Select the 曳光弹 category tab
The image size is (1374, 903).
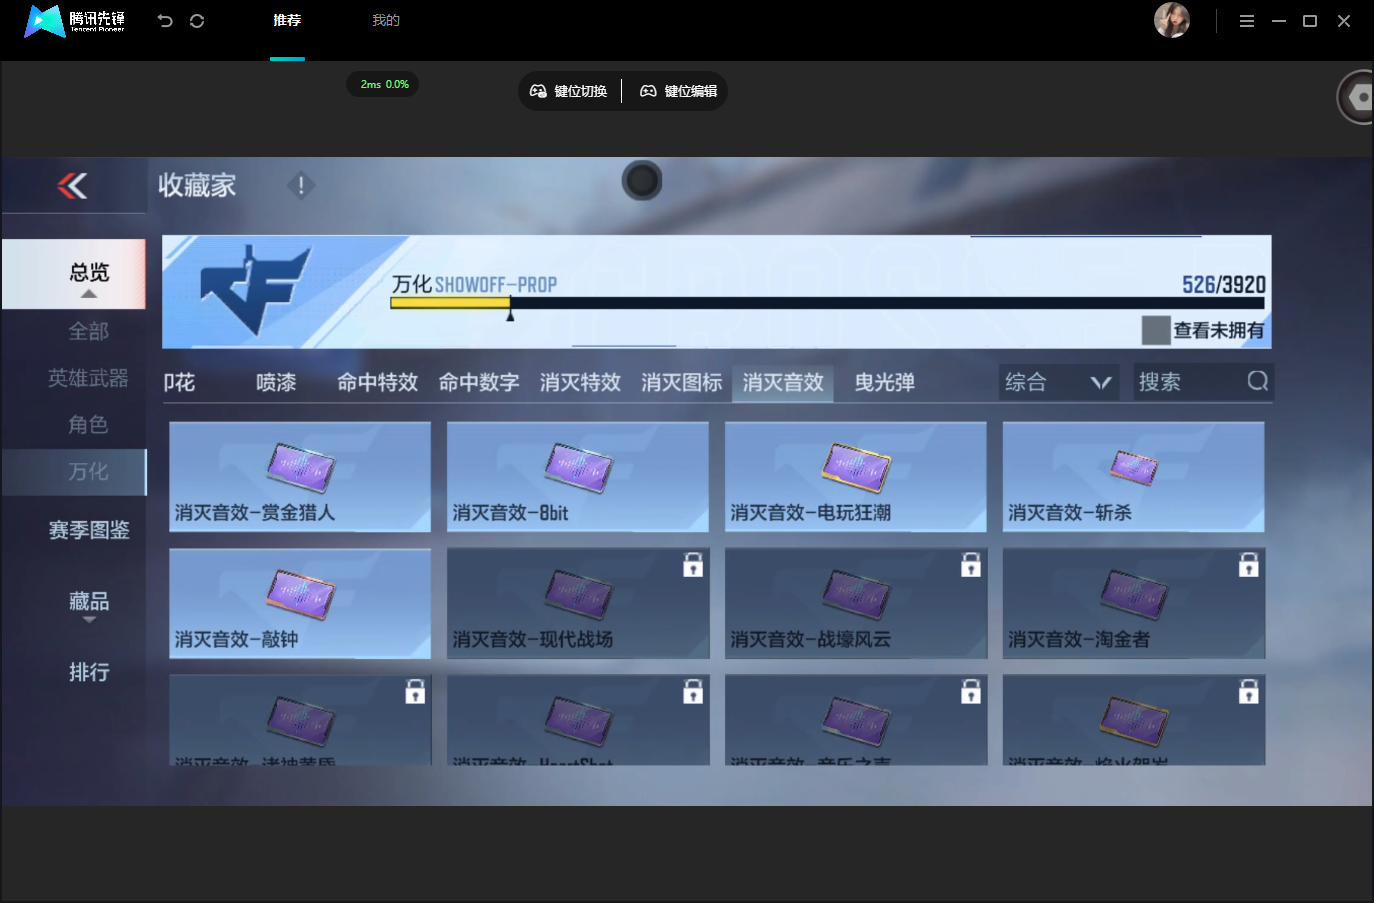(x=885, y=382)
